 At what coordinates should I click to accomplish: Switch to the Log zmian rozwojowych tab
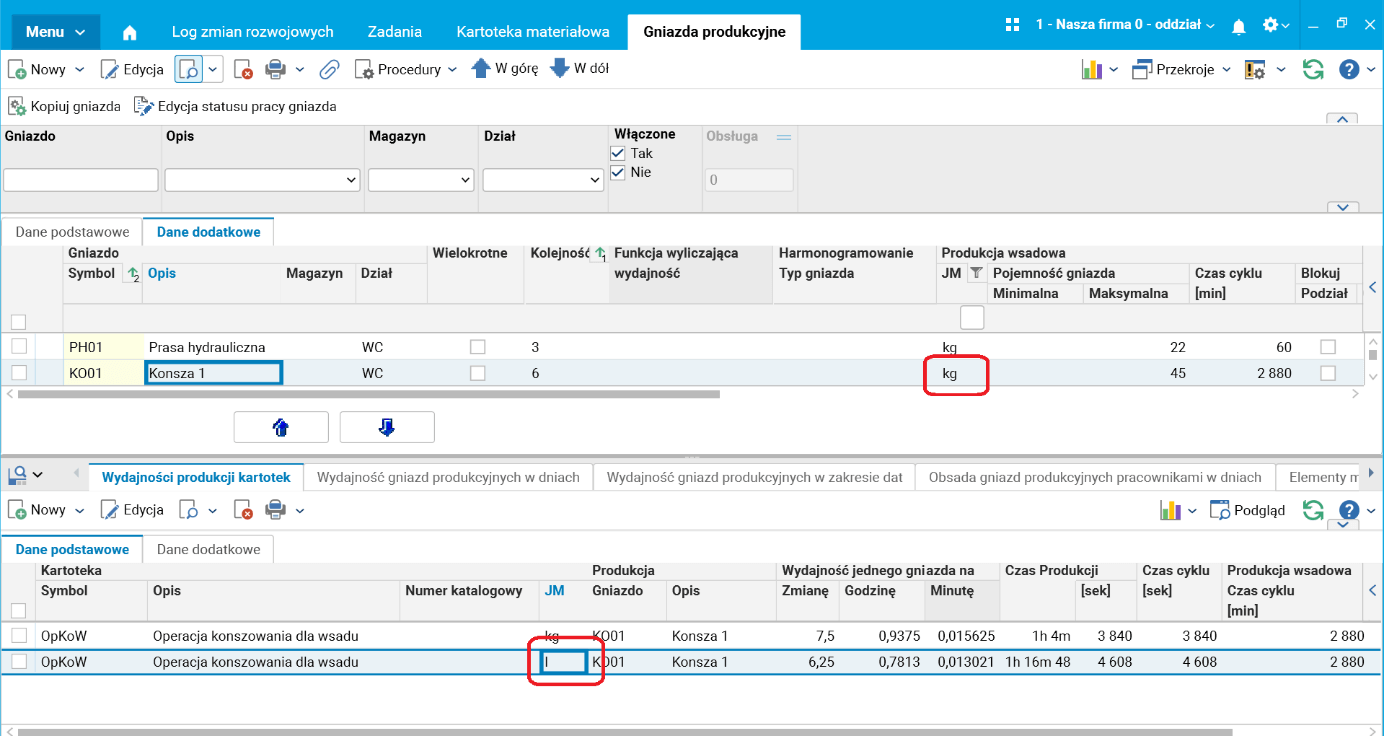click(253, 32)
